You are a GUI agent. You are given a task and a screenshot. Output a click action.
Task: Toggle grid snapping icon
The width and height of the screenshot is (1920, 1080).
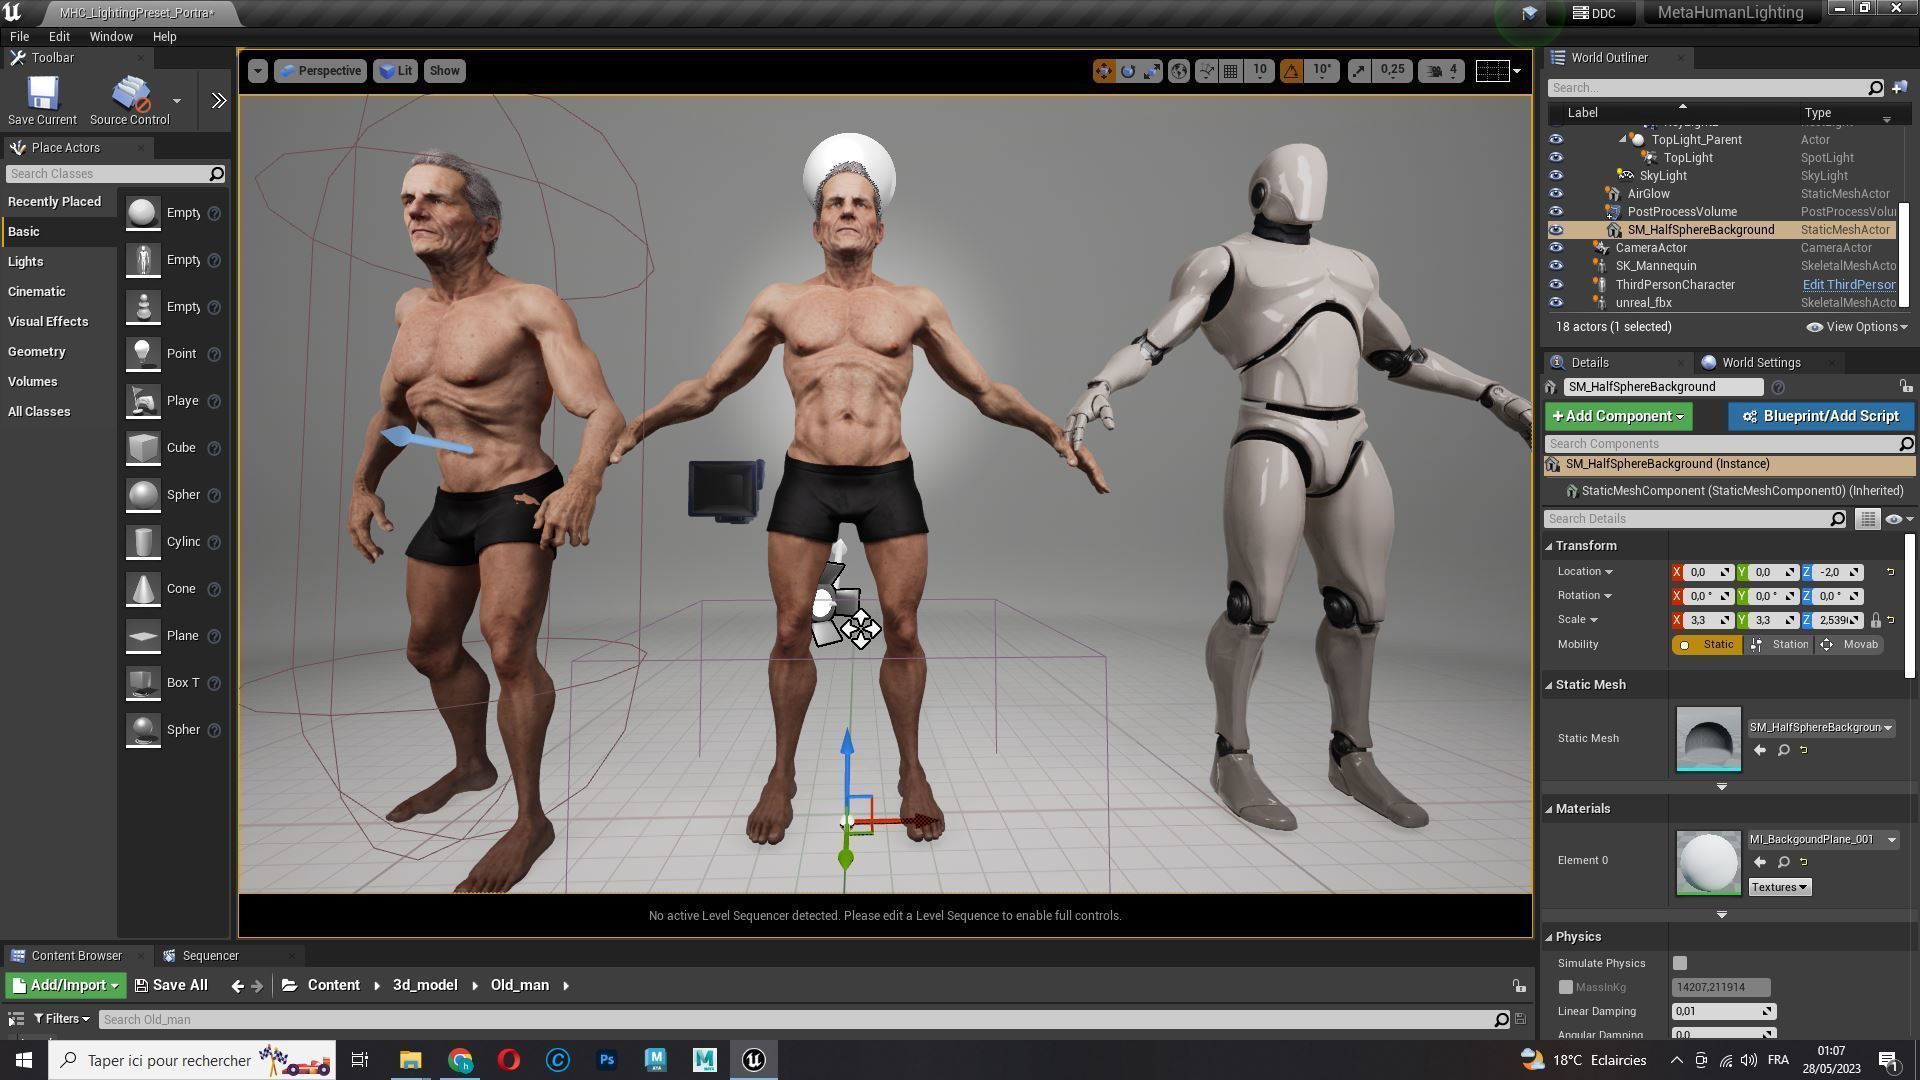tap(1231, 71)
